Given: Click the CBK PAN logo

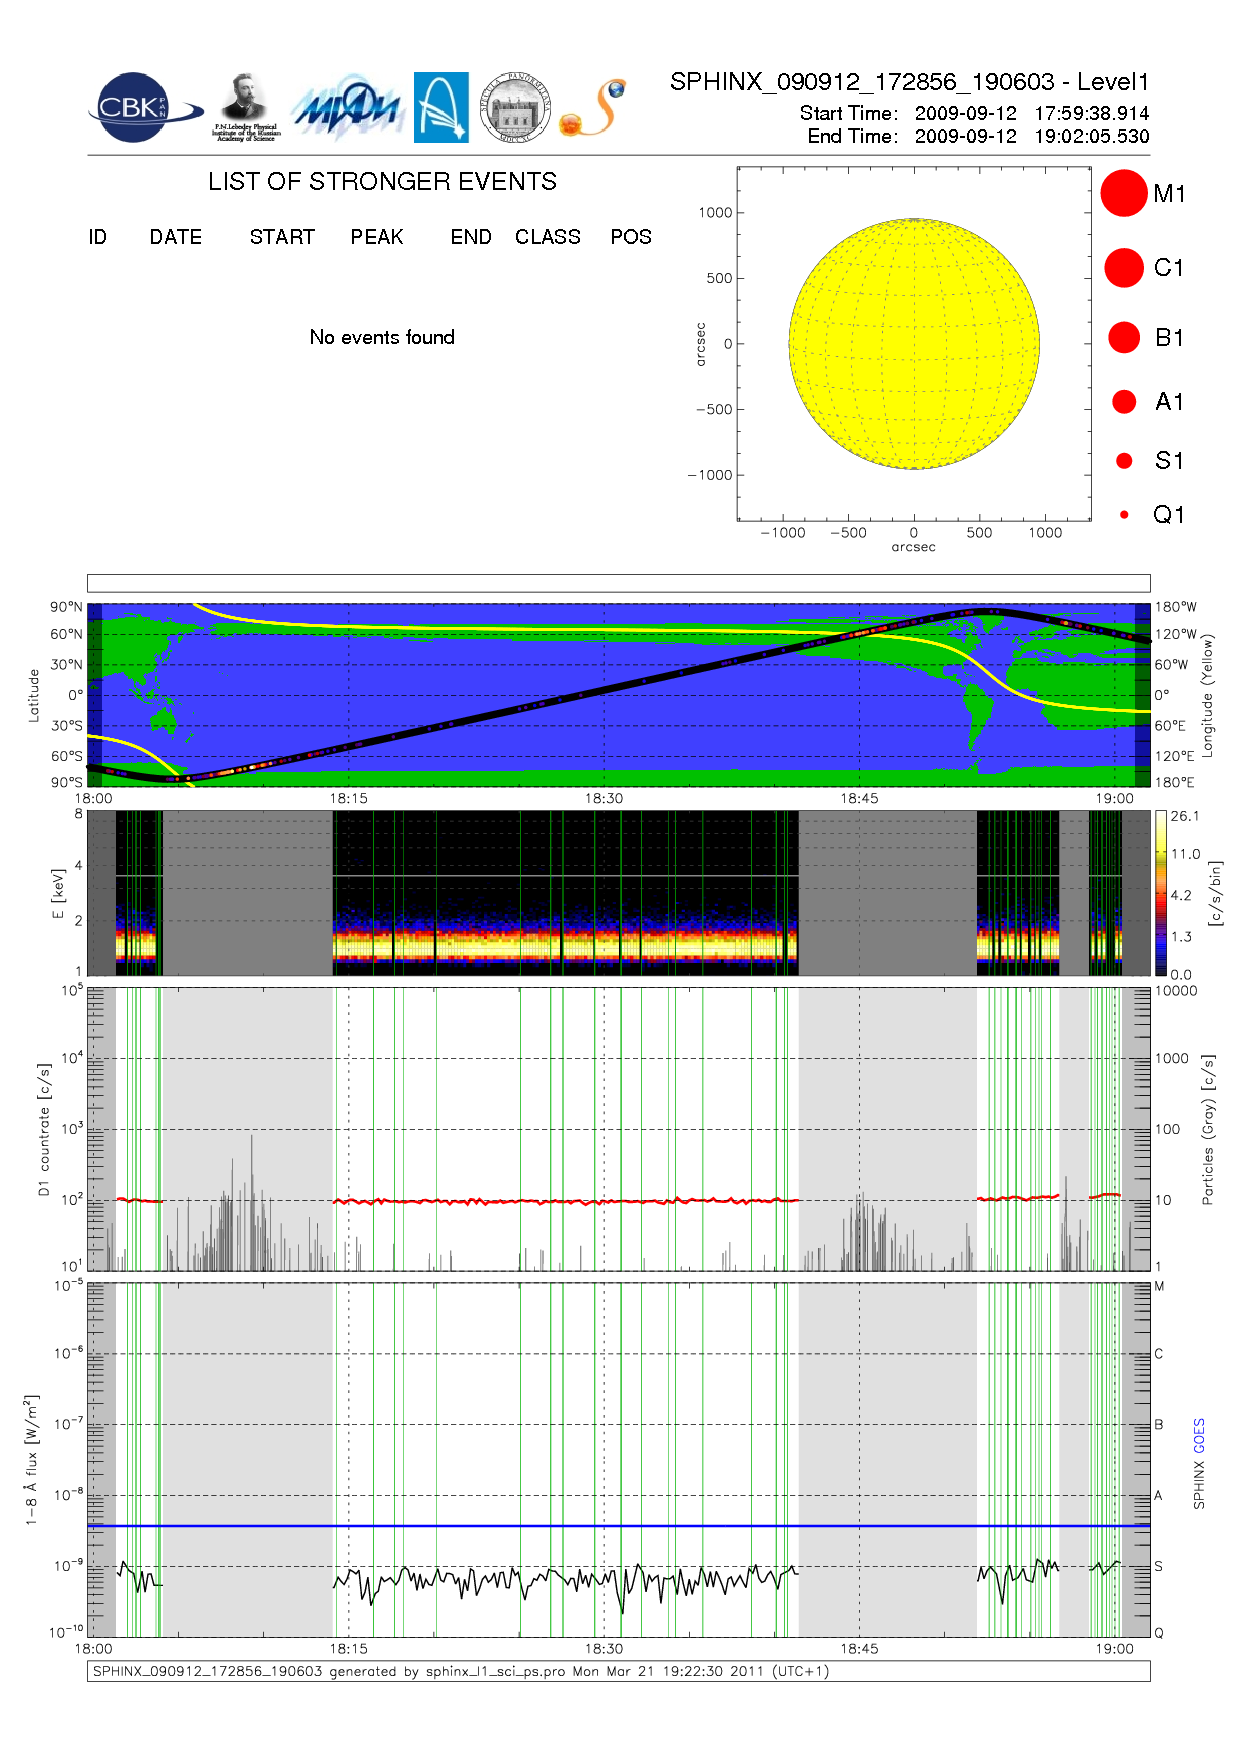Looking at the screenshot, I should pos(140,108).
